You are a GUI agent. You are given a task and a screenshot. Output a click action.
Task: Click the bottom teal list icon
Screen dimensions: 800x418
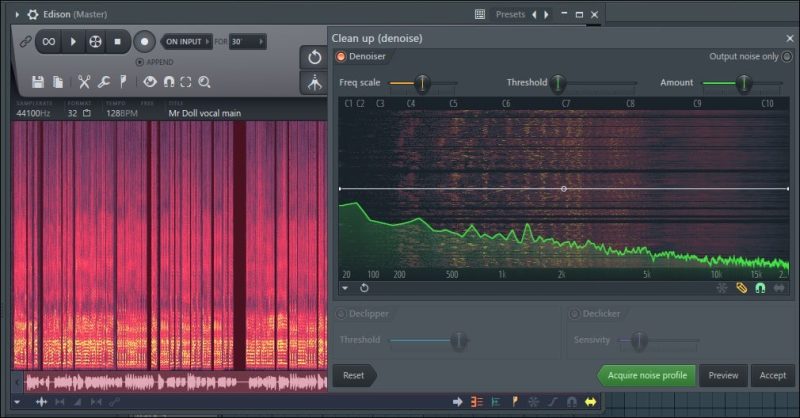click(495, 402)
